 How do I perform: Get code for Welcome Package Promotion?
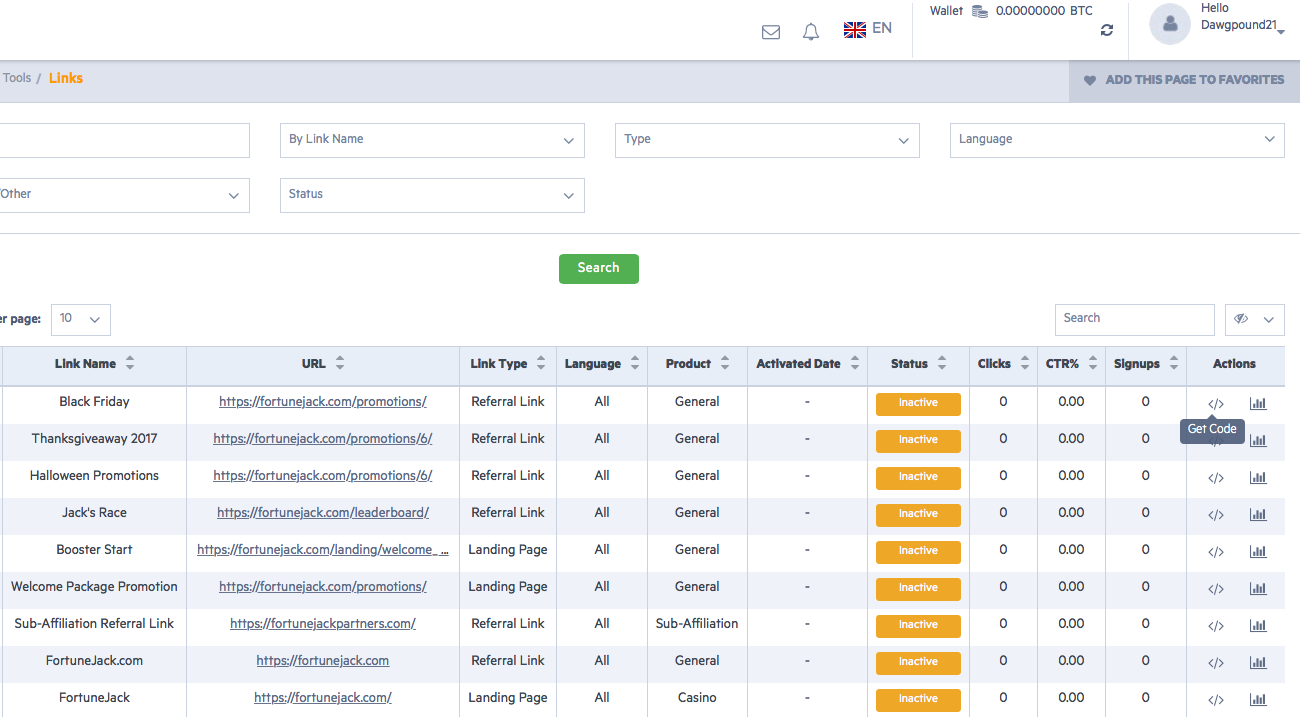point(1216,589)
